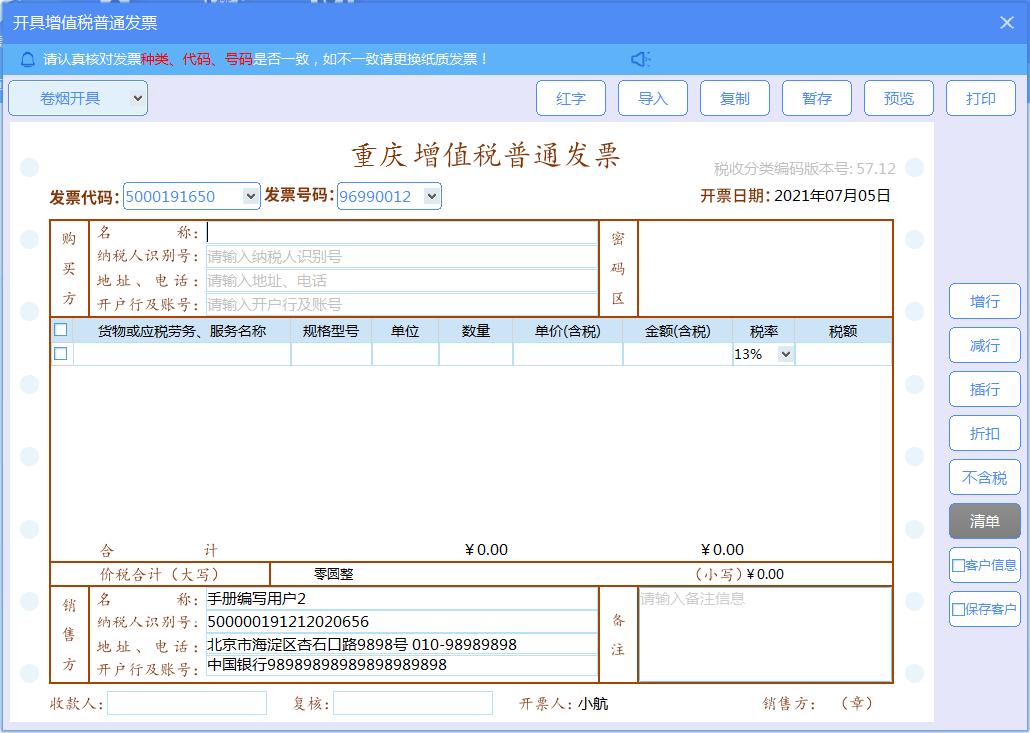Open the 发票代码 dropdown
Viewport: 1030px width, 733px height.
pos(251,196)
